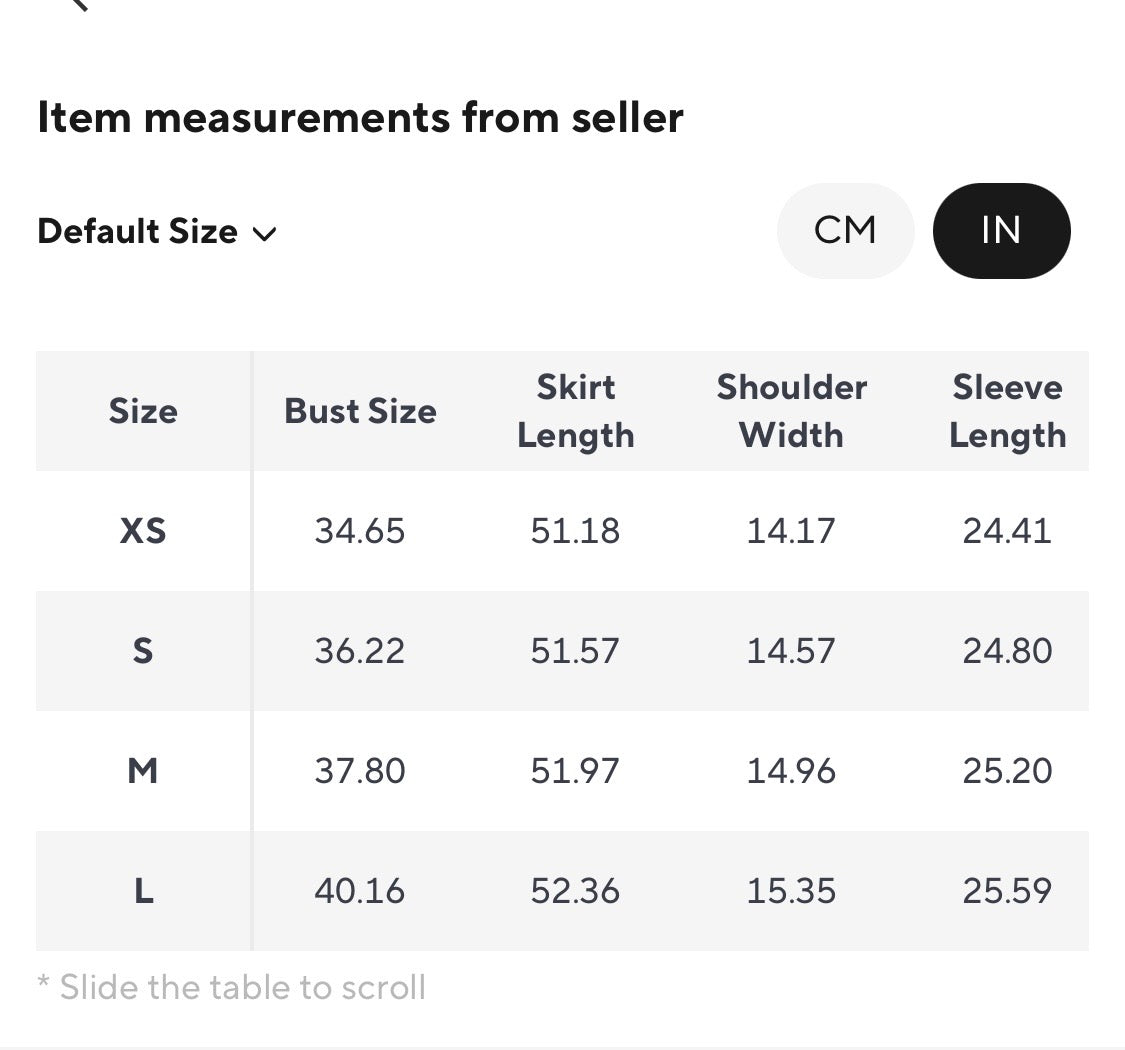The height and width of the screenshot is (1050, 1125).
Task: Select the M size row
Action: (562, 771)
